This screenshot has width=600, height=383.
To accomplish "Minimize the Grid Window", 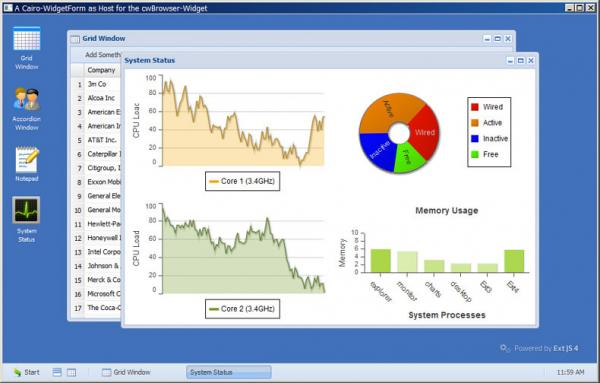I will point(487,39).
